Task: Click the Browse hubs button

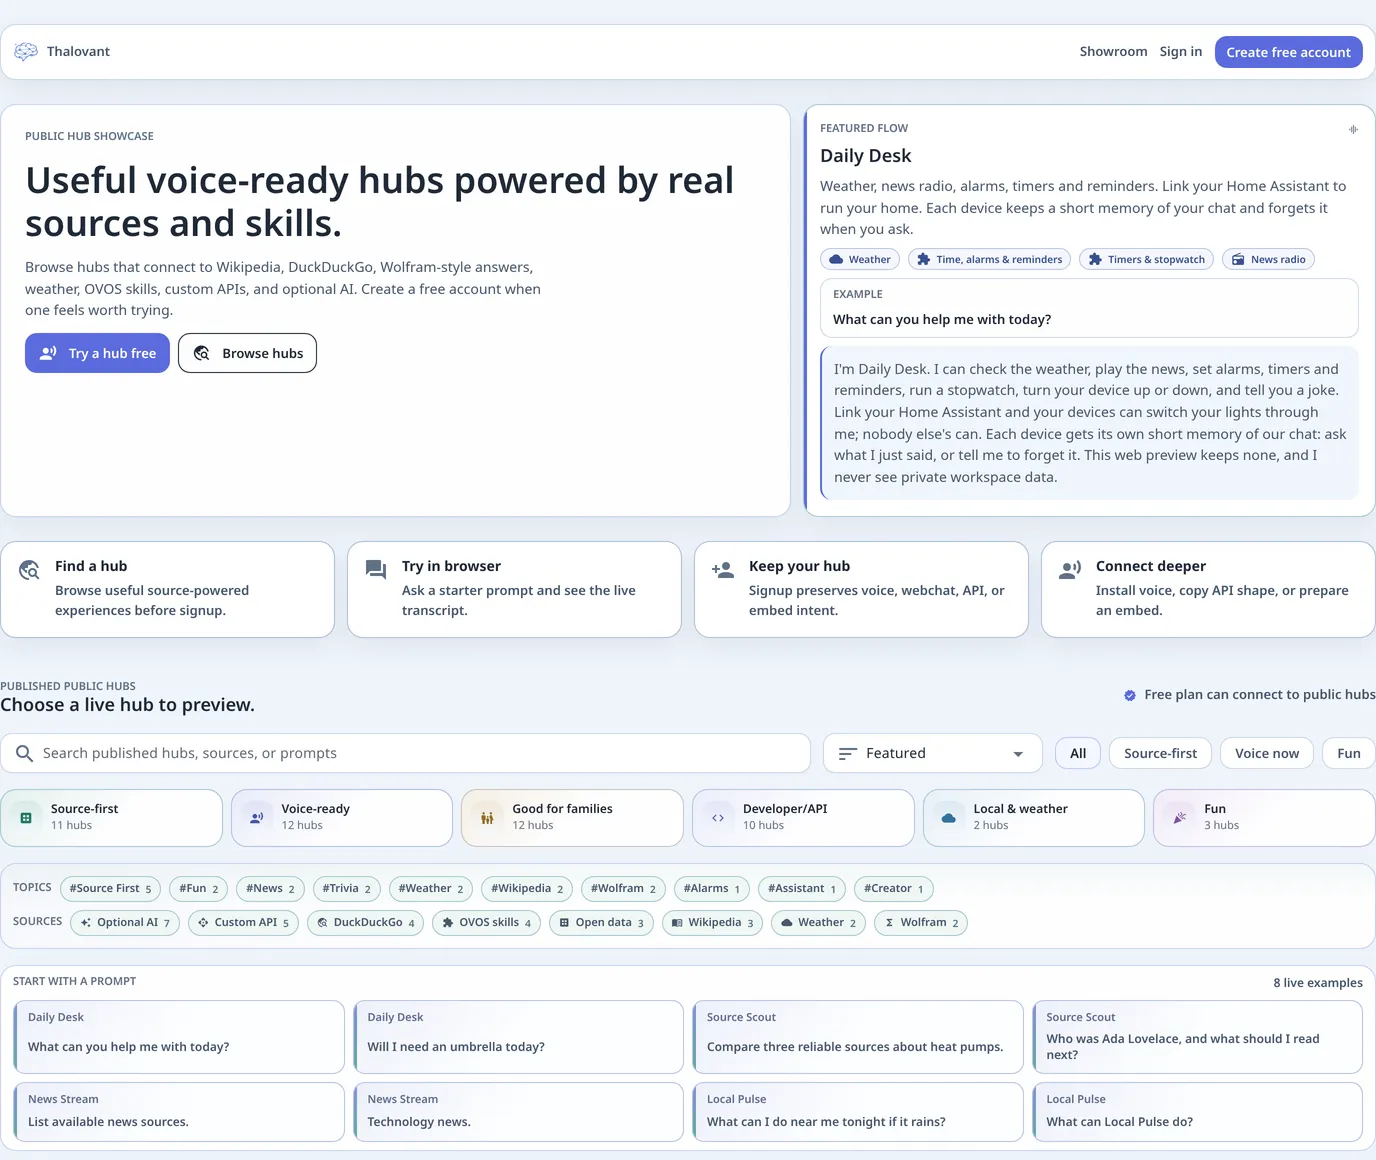Action: (x=247, y=353)
